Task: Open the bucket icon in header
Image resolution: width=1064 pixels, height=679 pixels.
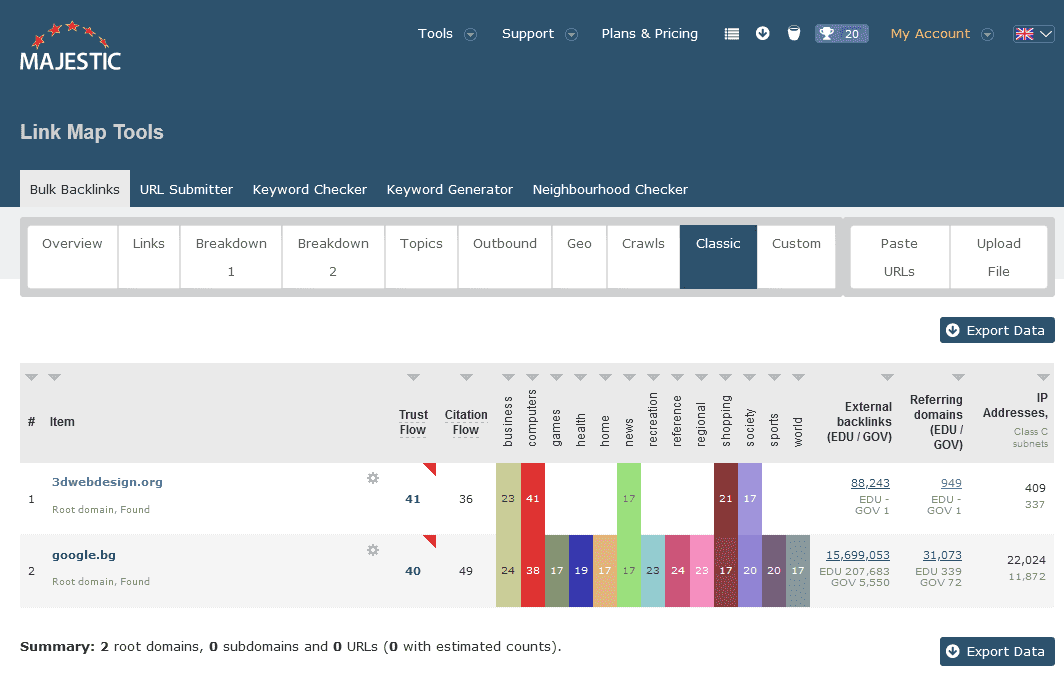Action: pos(794,33)
